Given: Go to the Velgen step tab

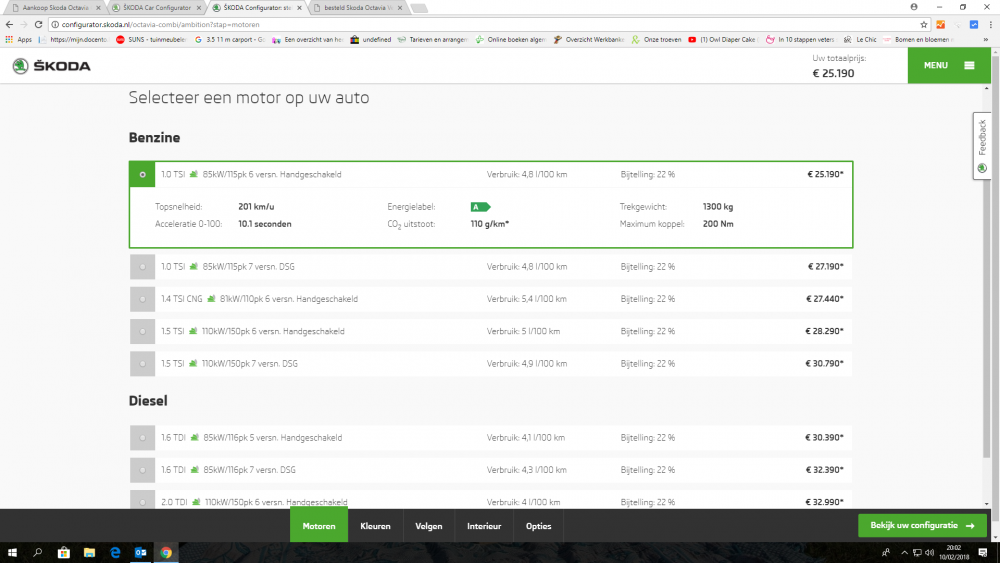Looking at the screenshot, I should tap(429, 526).
